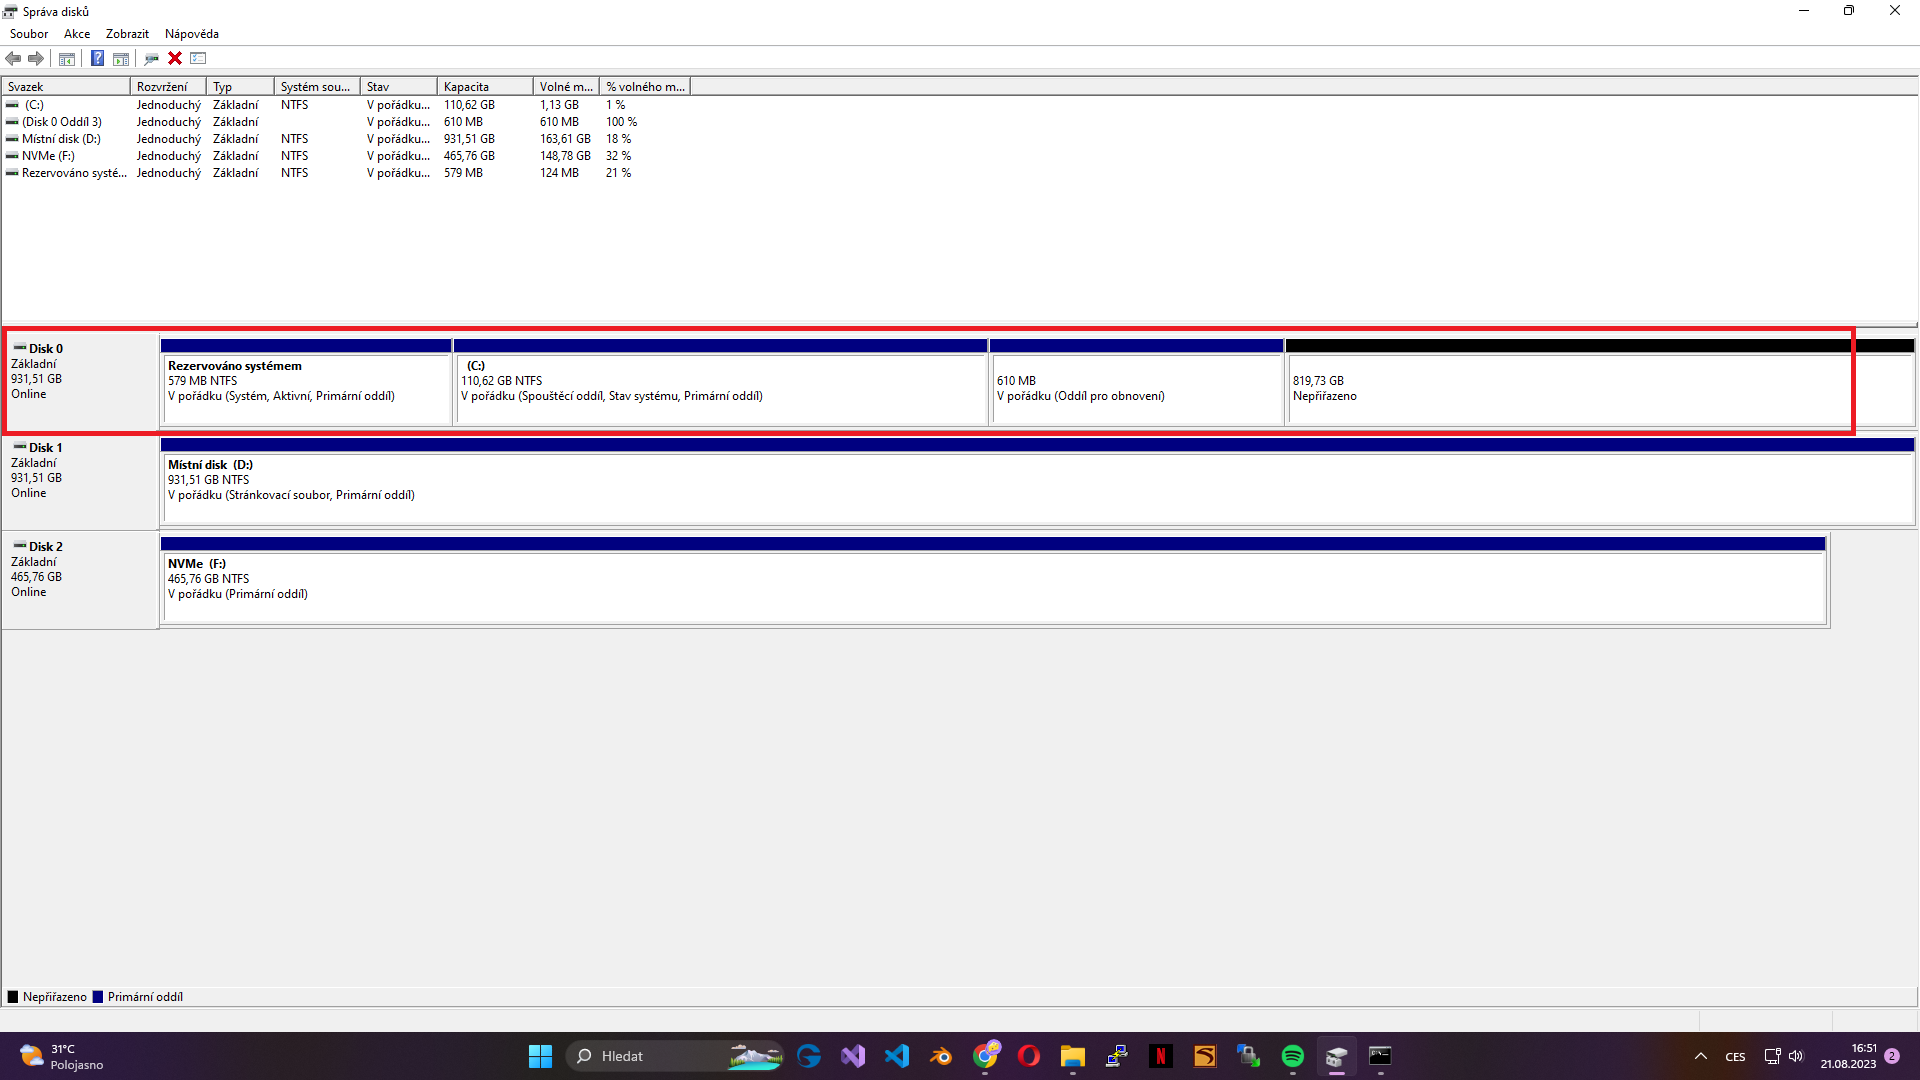Toggle the action pane toolbar icon

click(x=121, y=58)
